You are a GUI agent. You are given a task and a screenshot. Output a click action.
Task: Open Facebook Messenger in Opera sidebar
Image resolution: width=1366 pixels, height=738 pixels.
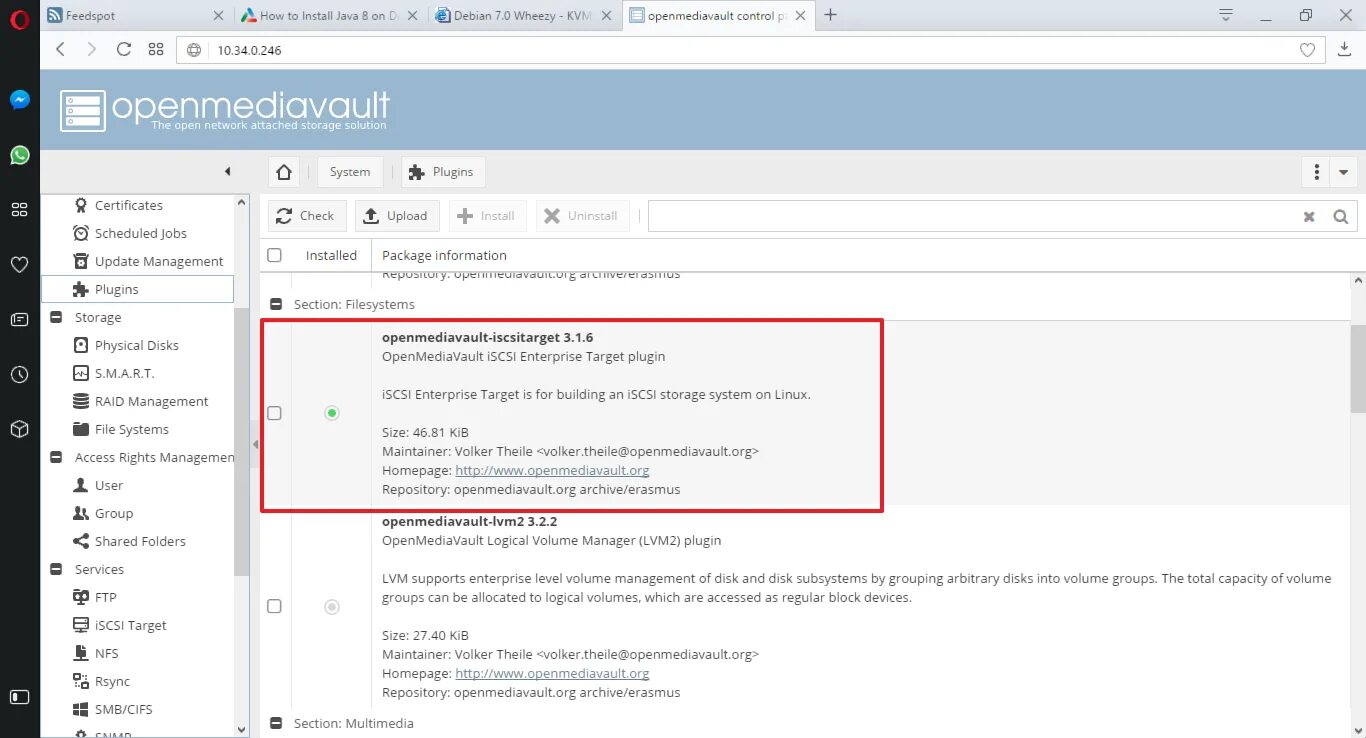[19, 100]
